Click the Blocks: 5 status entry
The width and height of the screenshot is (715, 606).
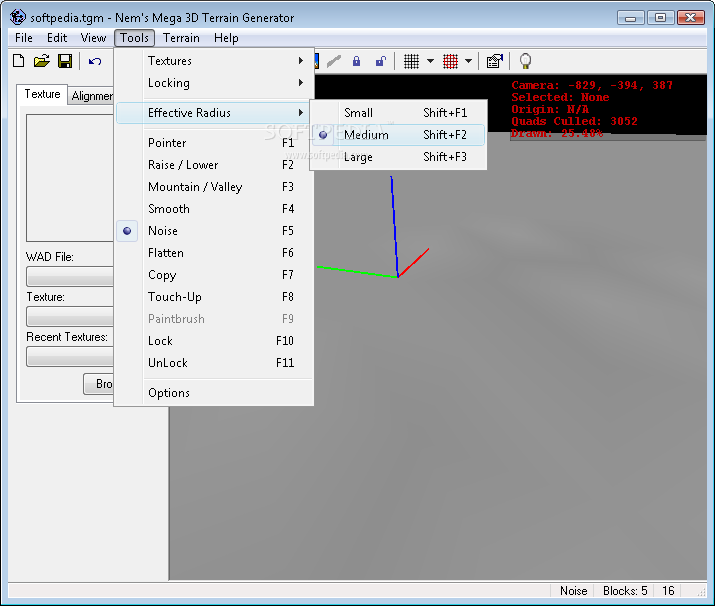(625, 591)
